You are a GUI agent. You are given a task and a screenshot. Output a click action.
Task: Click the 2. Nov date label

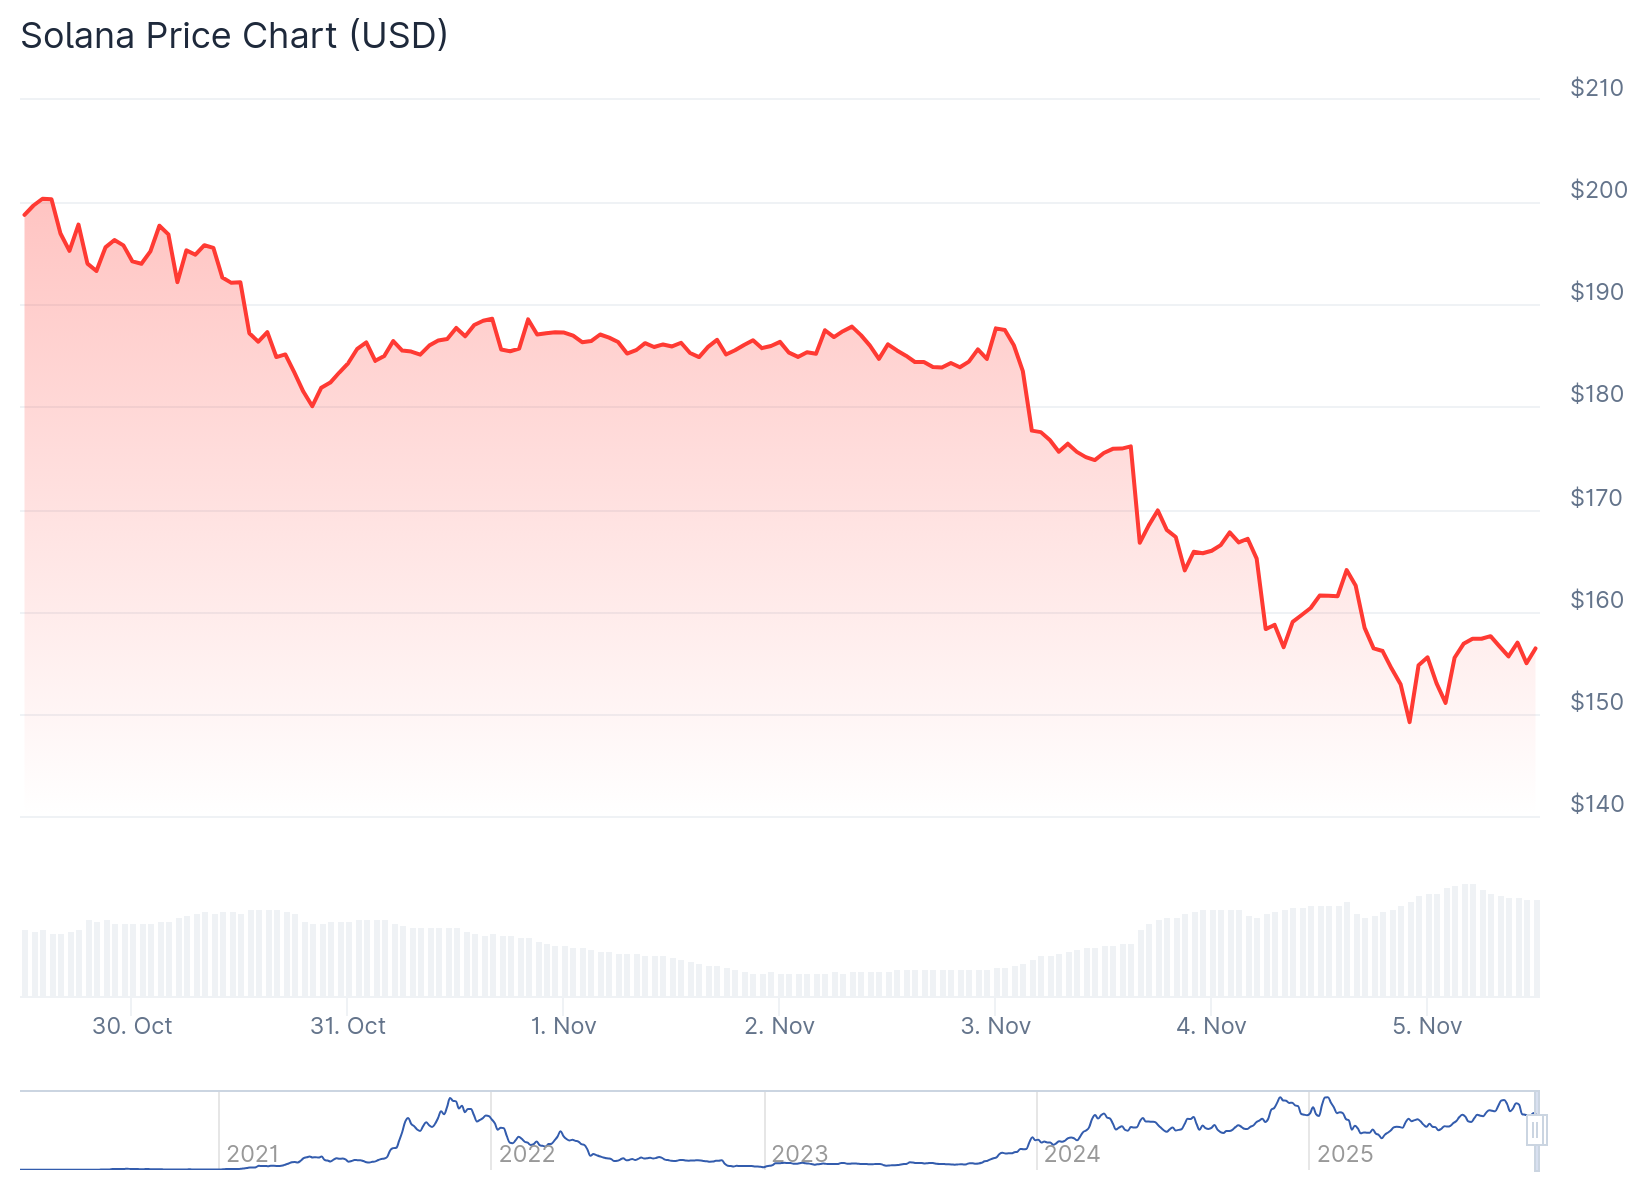(780, 1026)
